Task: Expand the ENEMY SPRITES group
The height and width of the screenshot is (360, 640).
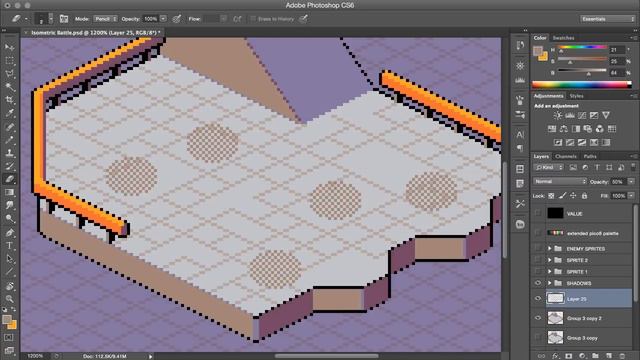Action: 549,249
